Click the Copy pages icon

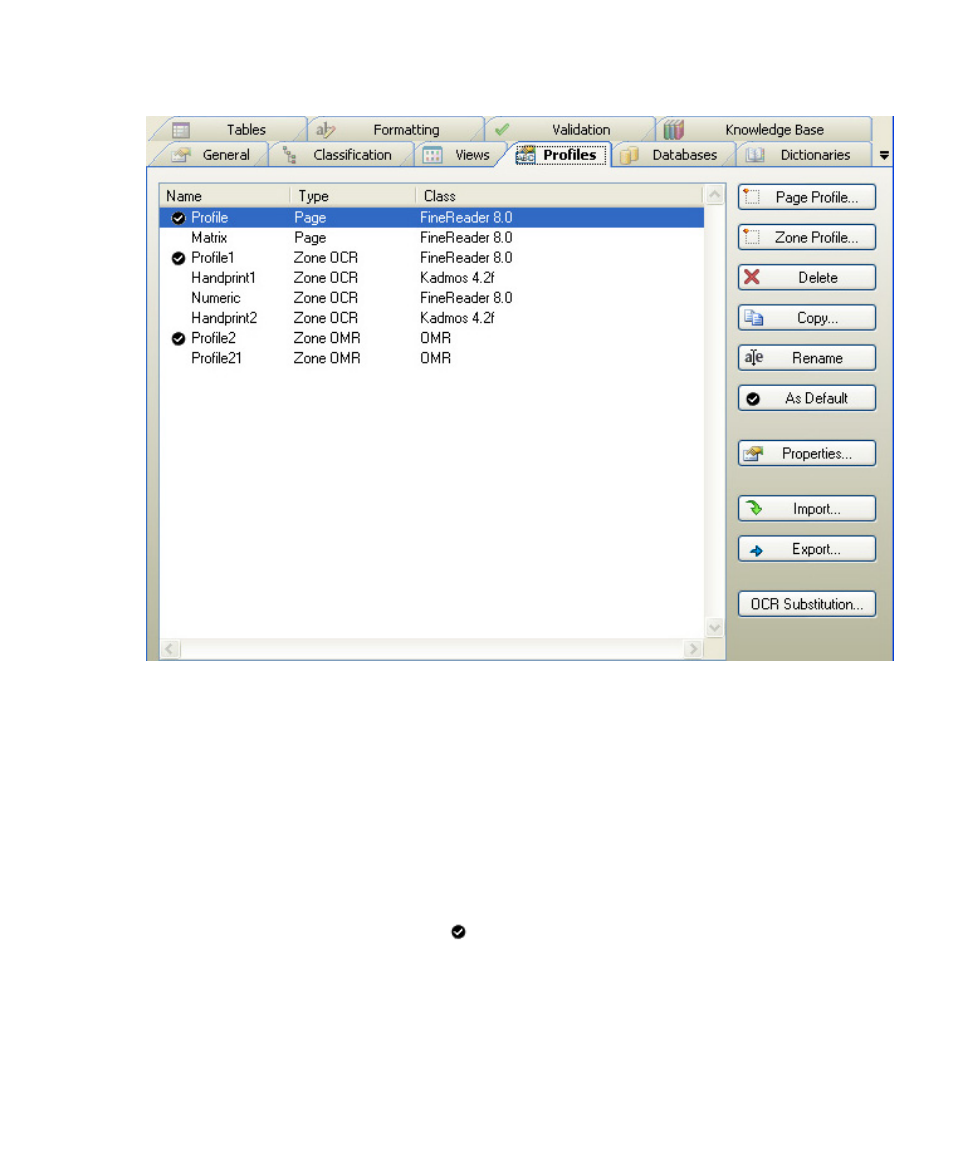754,318
